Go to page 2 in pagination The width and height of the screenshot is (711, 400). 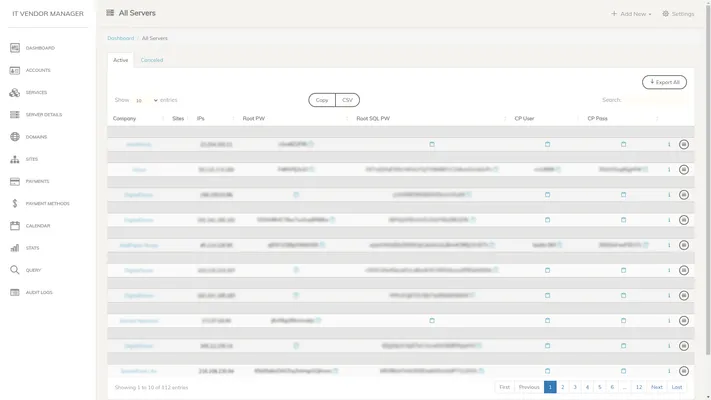[x=563, y=387]
